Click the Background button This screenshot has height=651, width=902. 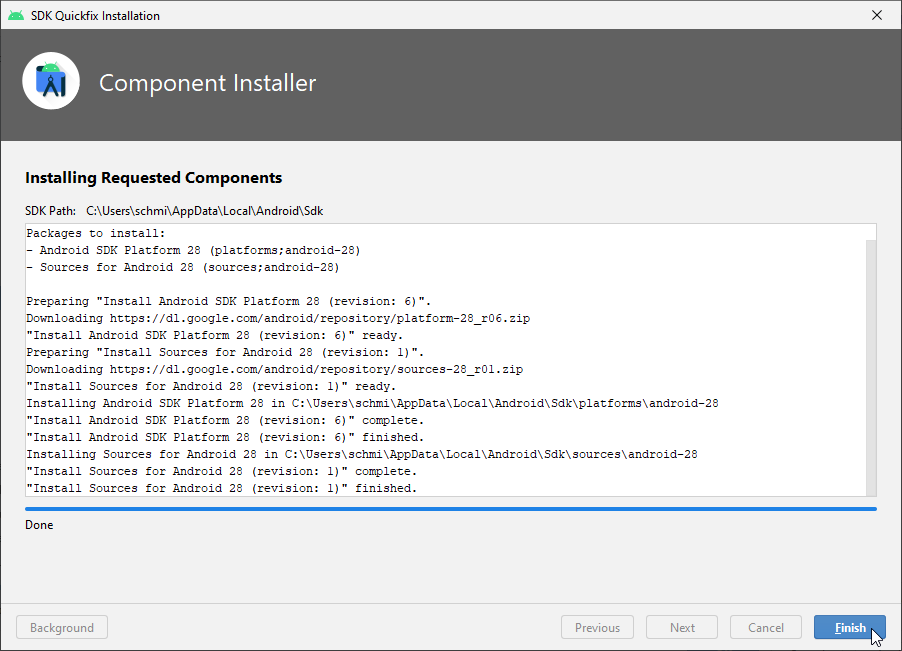pos(62,627)
